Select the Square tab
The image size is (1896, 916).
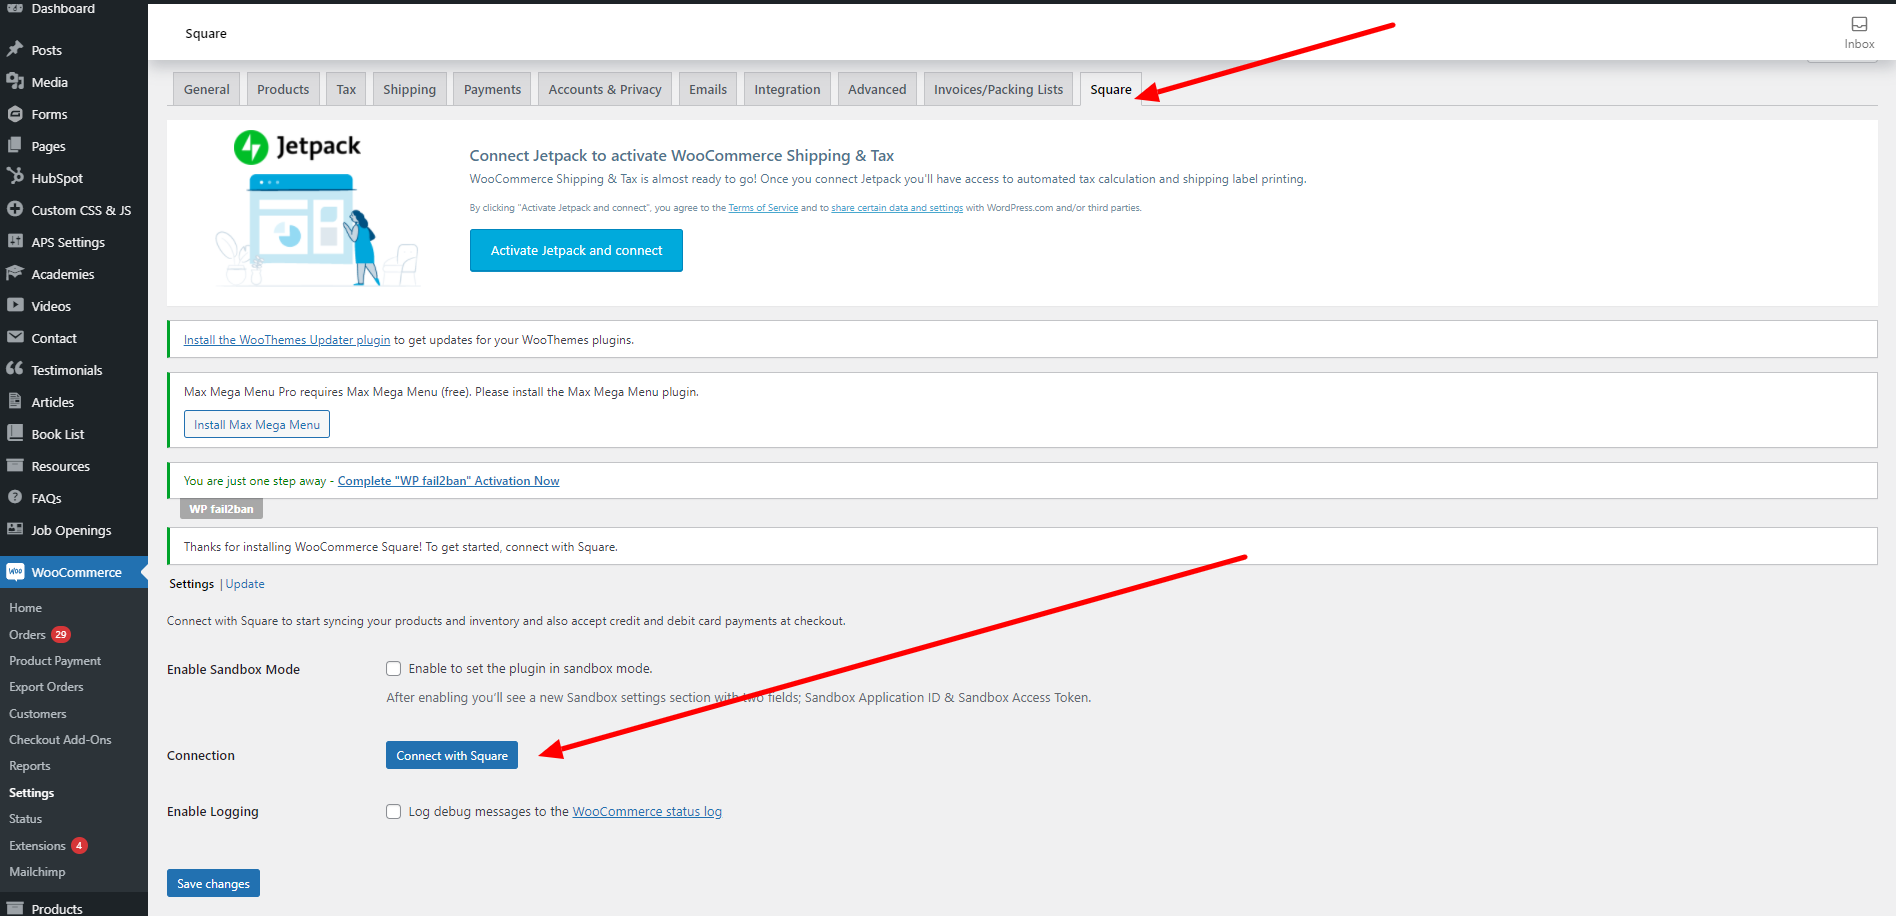point(1111,89)
